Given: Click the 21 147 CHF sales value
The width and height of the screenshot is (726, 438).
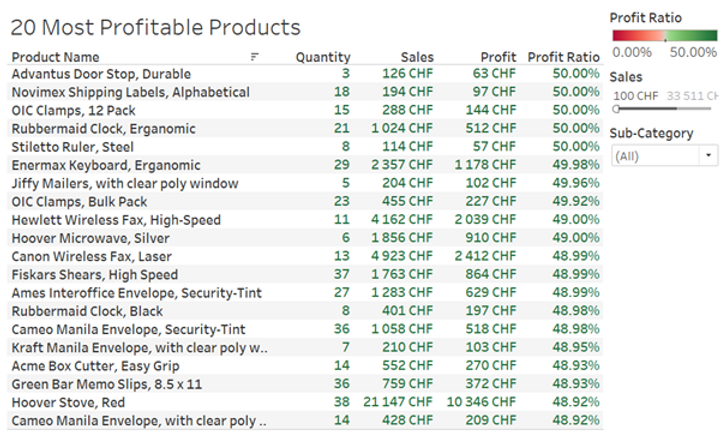Looking at the screenshot, I should click(398, 402).
